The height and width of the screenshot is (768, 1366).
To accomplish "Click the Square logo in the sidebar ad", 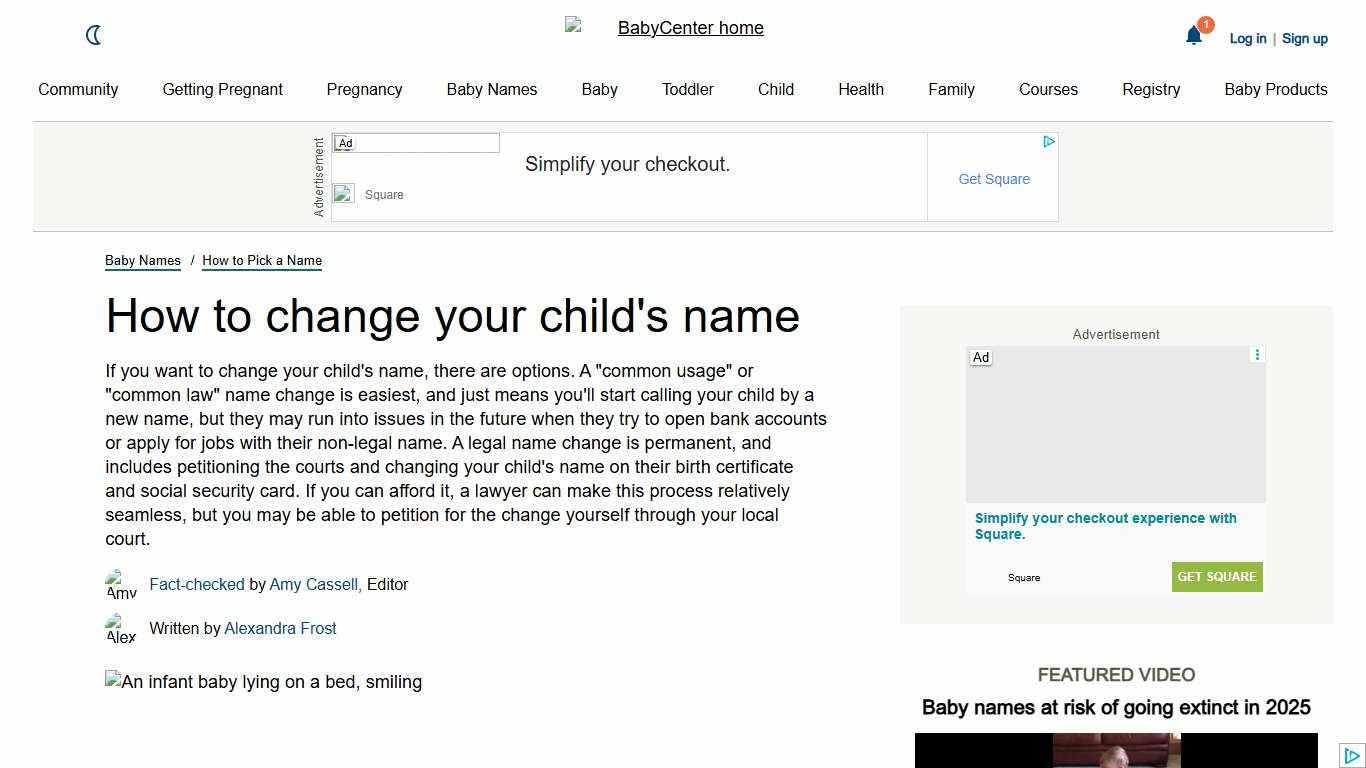I will coord(1024,577).
